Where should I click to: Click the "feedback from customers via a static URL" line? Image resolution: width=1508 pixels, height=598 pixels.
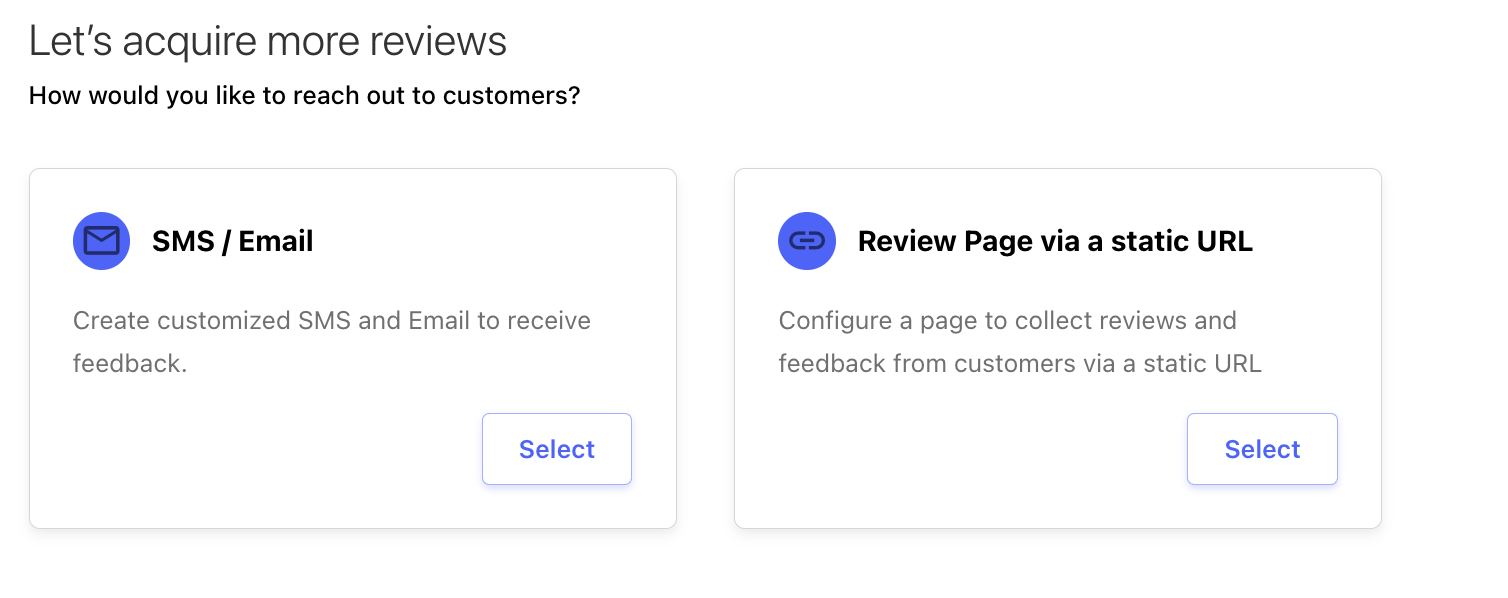(x=1020, y=363)
